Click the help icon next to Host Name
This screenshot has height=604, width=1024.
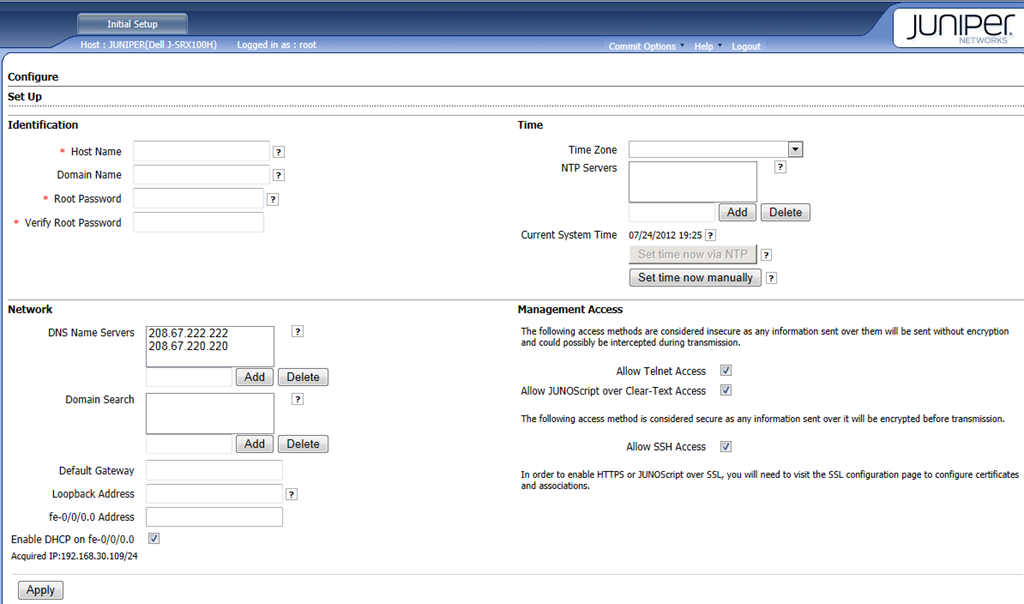(279, 152)
